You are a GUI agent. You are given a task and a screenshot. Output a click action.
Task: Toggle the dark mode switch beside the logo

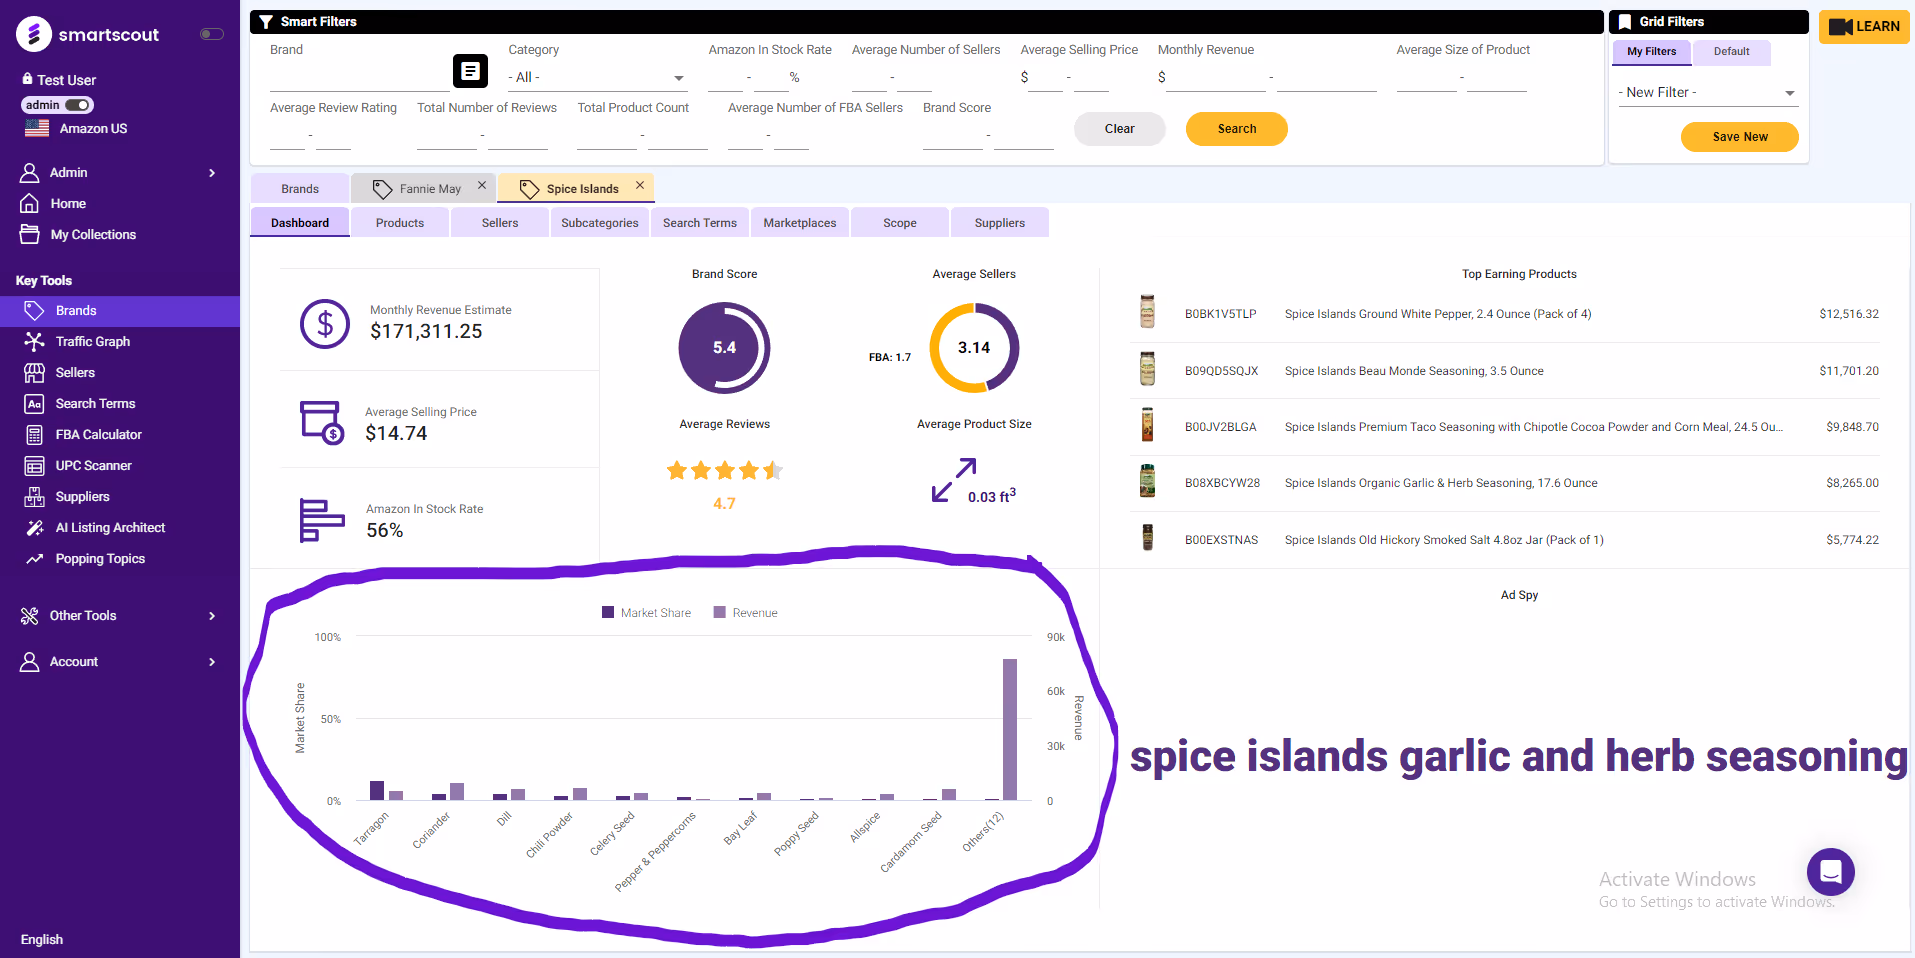coord(211,34)
